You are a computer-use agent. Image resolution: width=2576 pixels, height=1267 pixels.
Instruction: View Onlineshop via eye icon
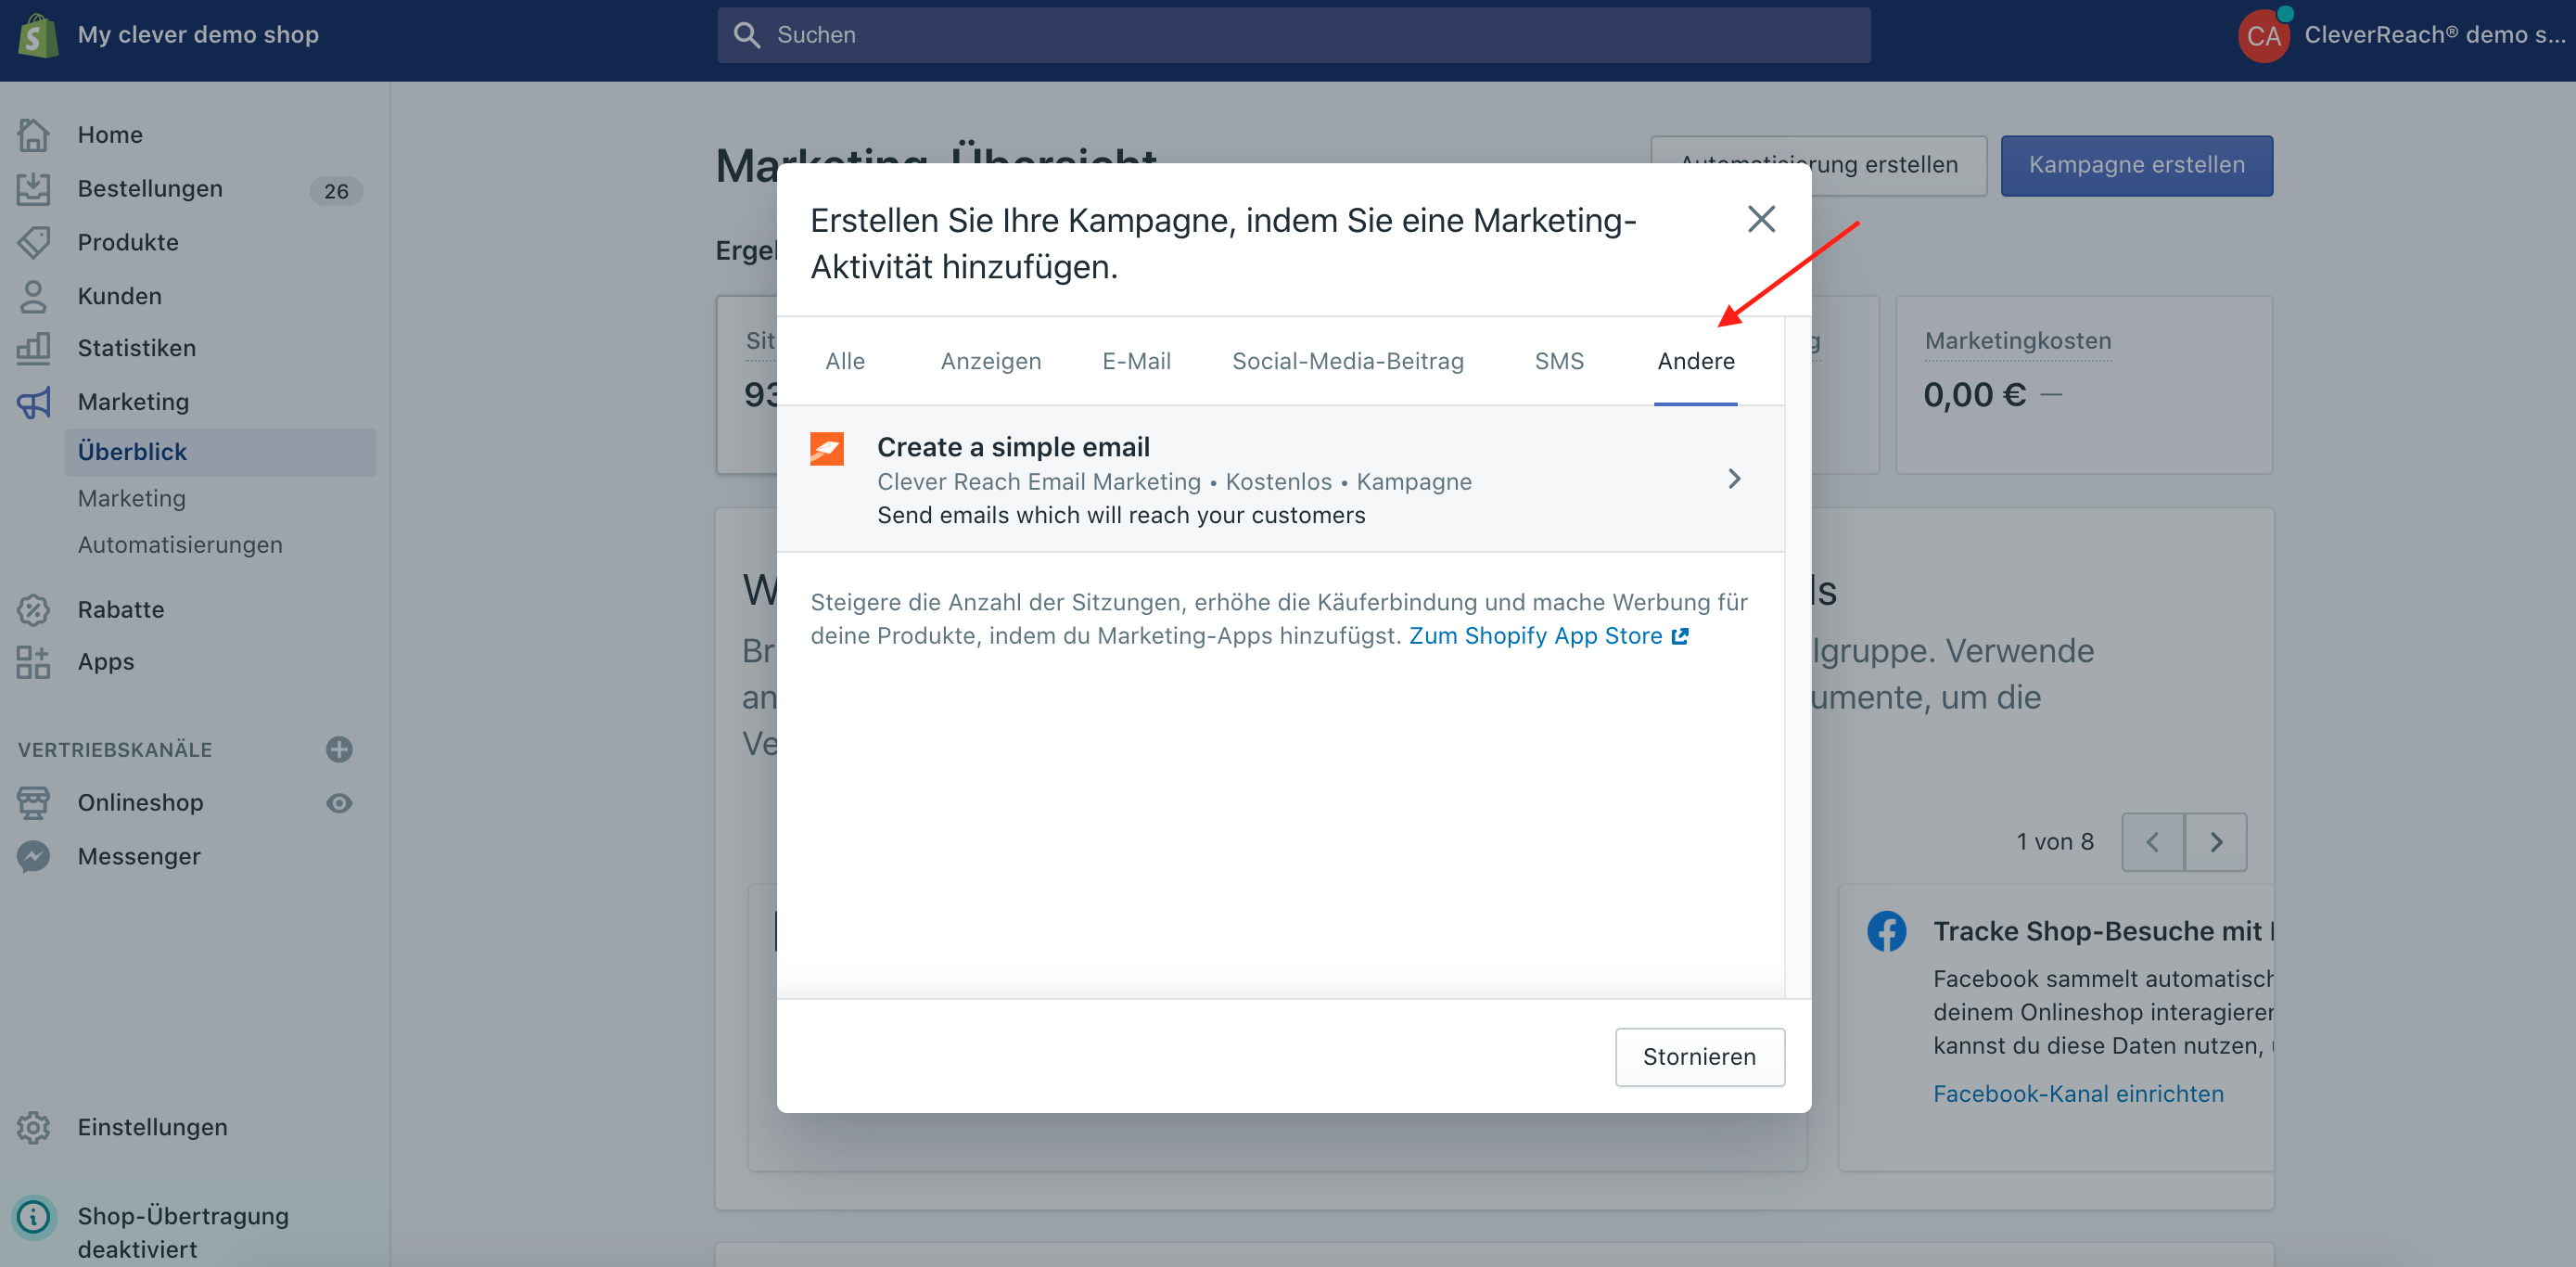click(x=339, y=803)
